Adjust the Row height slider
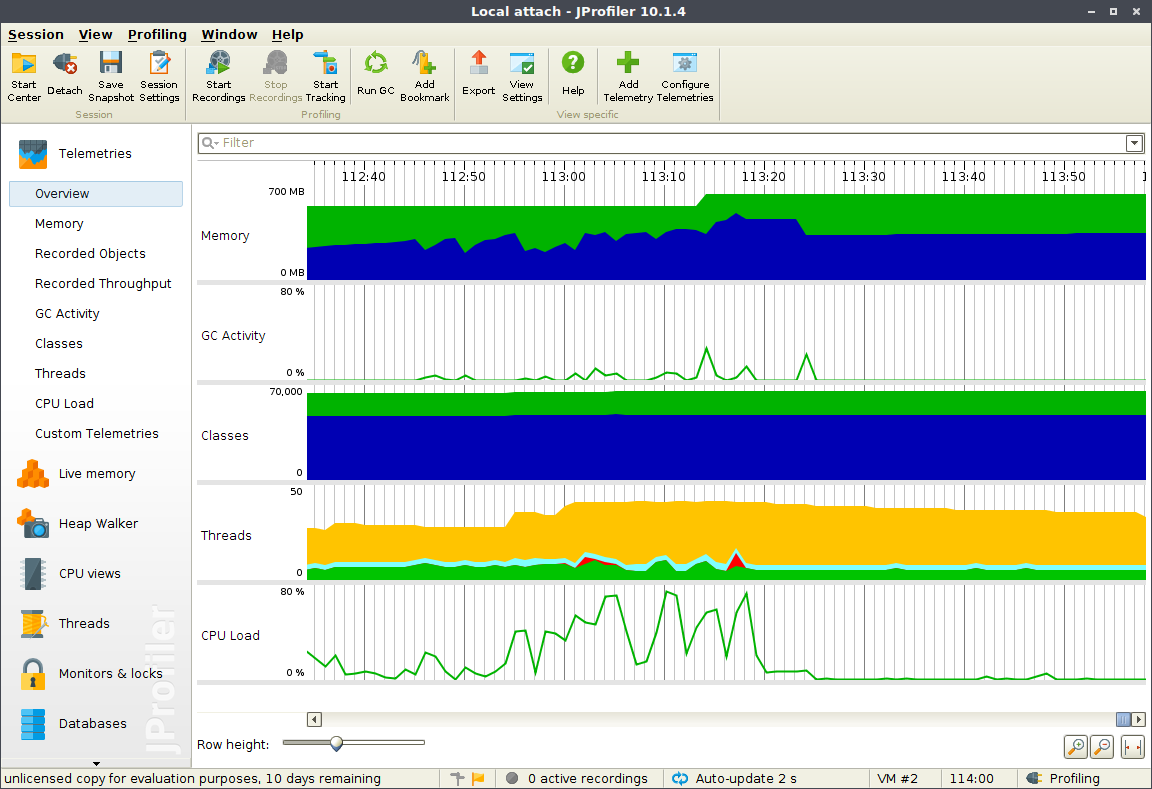1152x789 pixels. (x=336, y=743)
